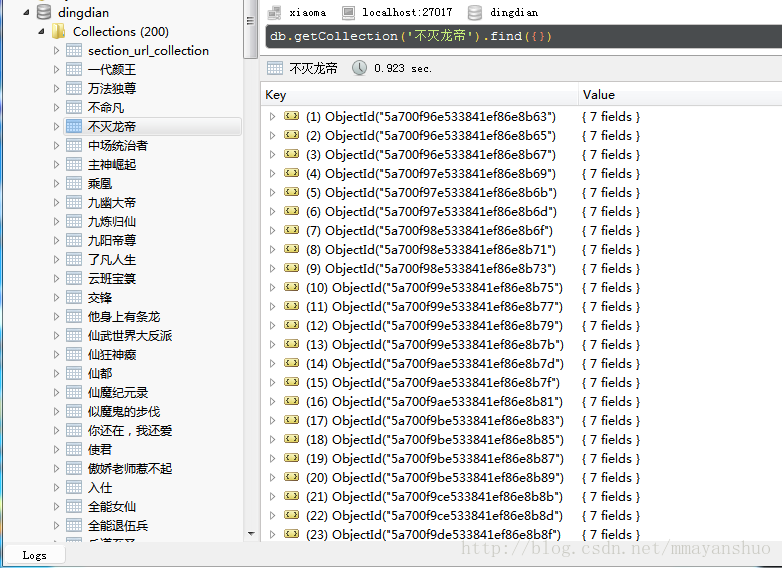Click the 中场统治者 collection table icon

point(74,145)
